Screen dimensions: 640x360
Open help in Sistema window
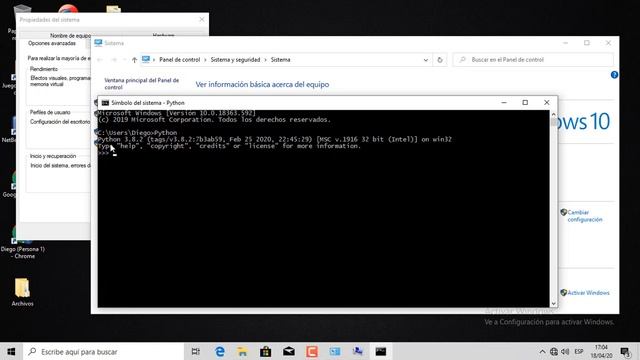(x=614, y=75)
